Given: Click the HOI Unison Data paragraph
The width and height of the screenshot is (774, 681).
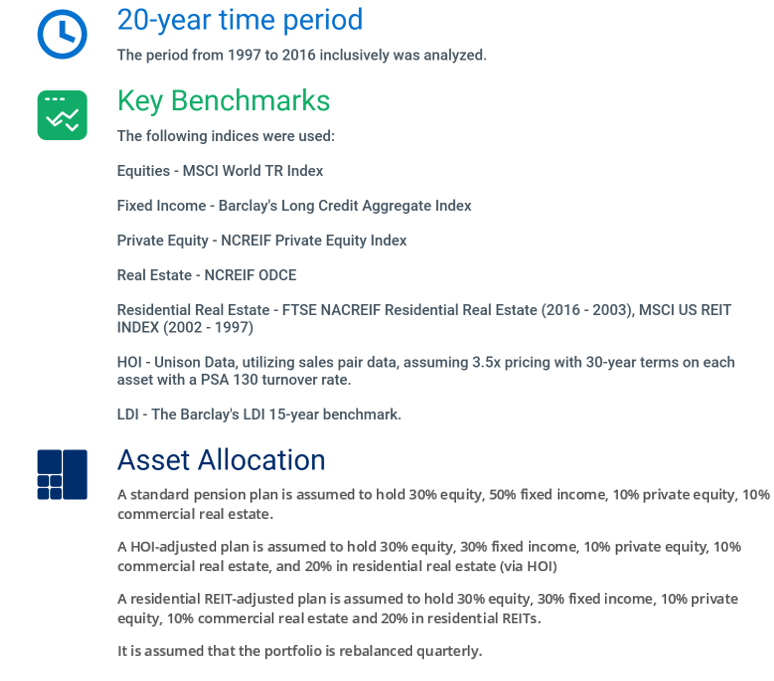Looking at the screenshot, I should click(x=426, y=371).
